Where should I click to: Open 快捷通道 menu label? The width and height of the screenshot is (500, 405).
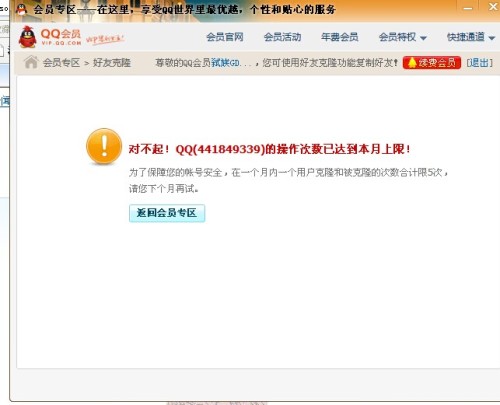[466, 37]
